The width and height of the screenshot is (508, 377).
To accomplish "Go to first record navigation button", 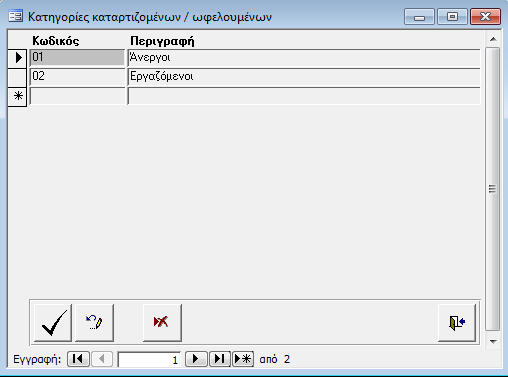I will [x=78, y=359].
